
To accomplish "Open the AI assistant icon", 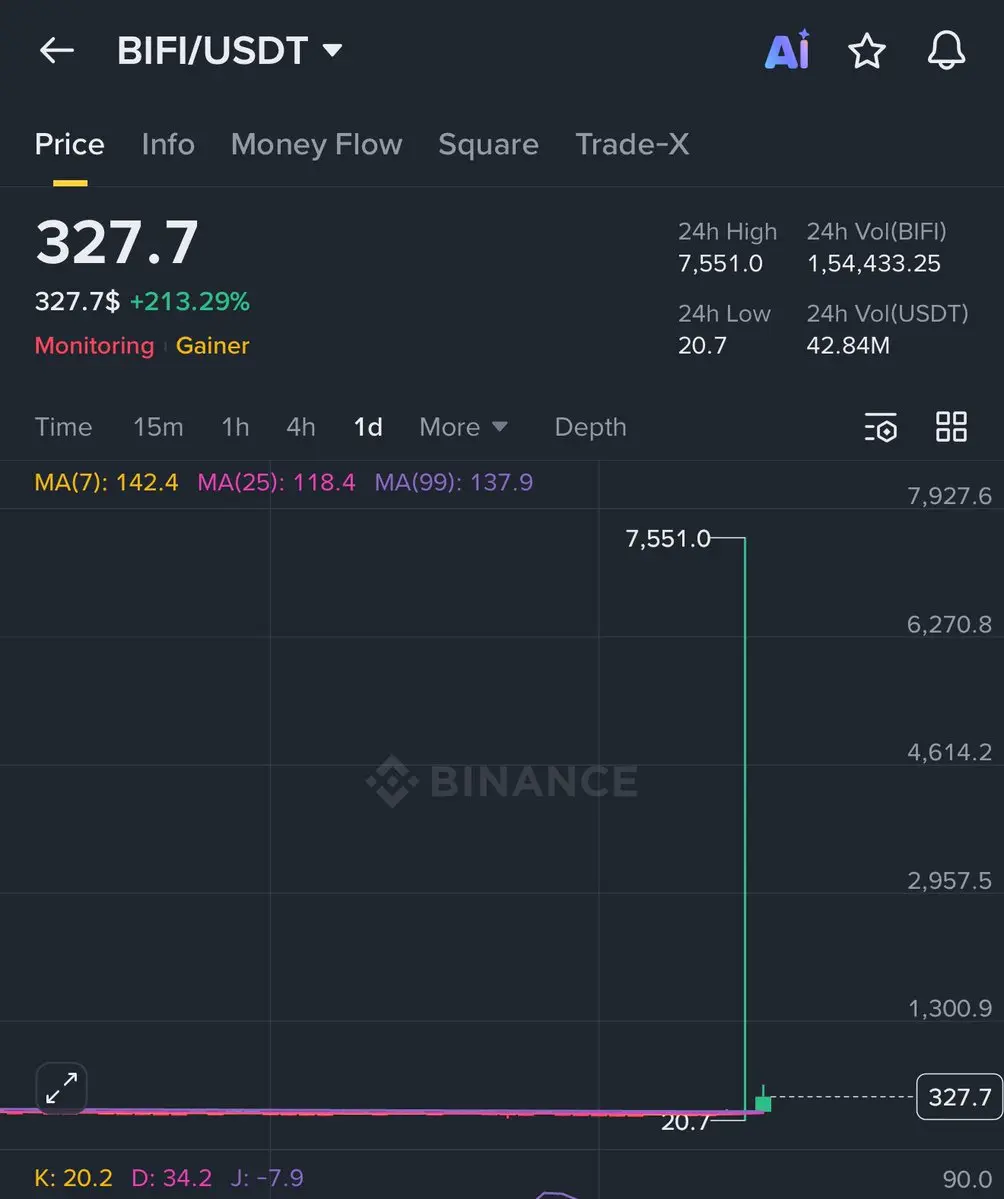I will click(x=787, y=51).
